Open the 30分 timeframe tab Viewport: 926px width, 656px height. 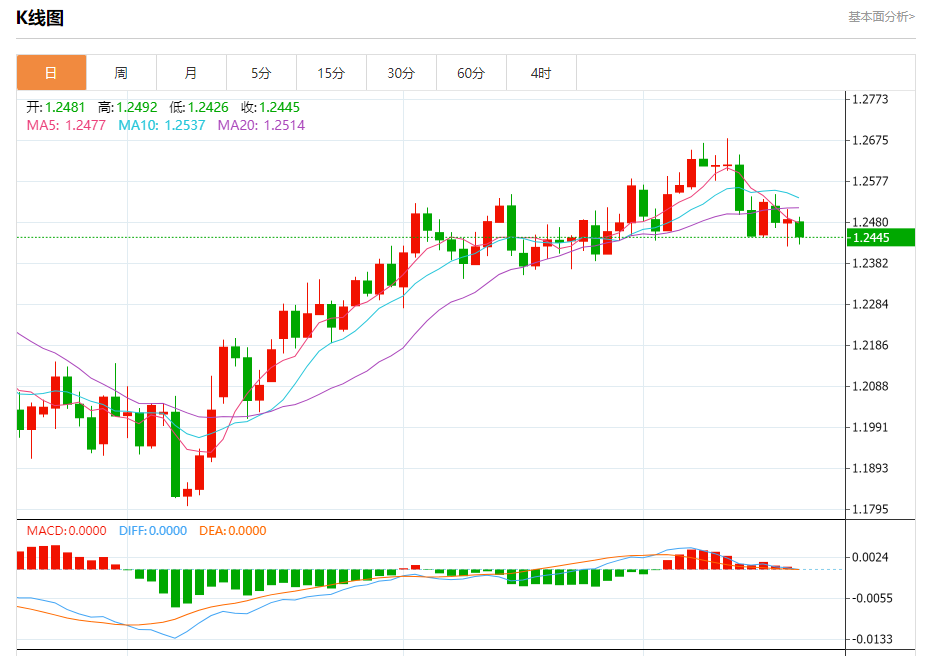click(x=401, y=73)
